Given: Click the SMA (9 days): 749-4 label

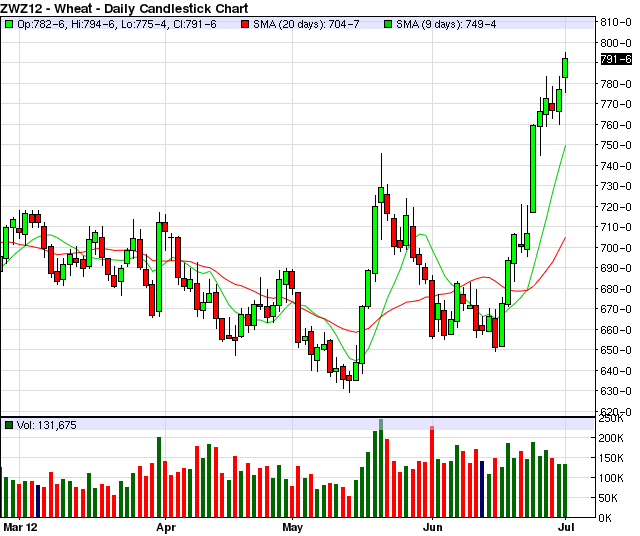Looking at the screenshot, I should click(x=446, y=24).
